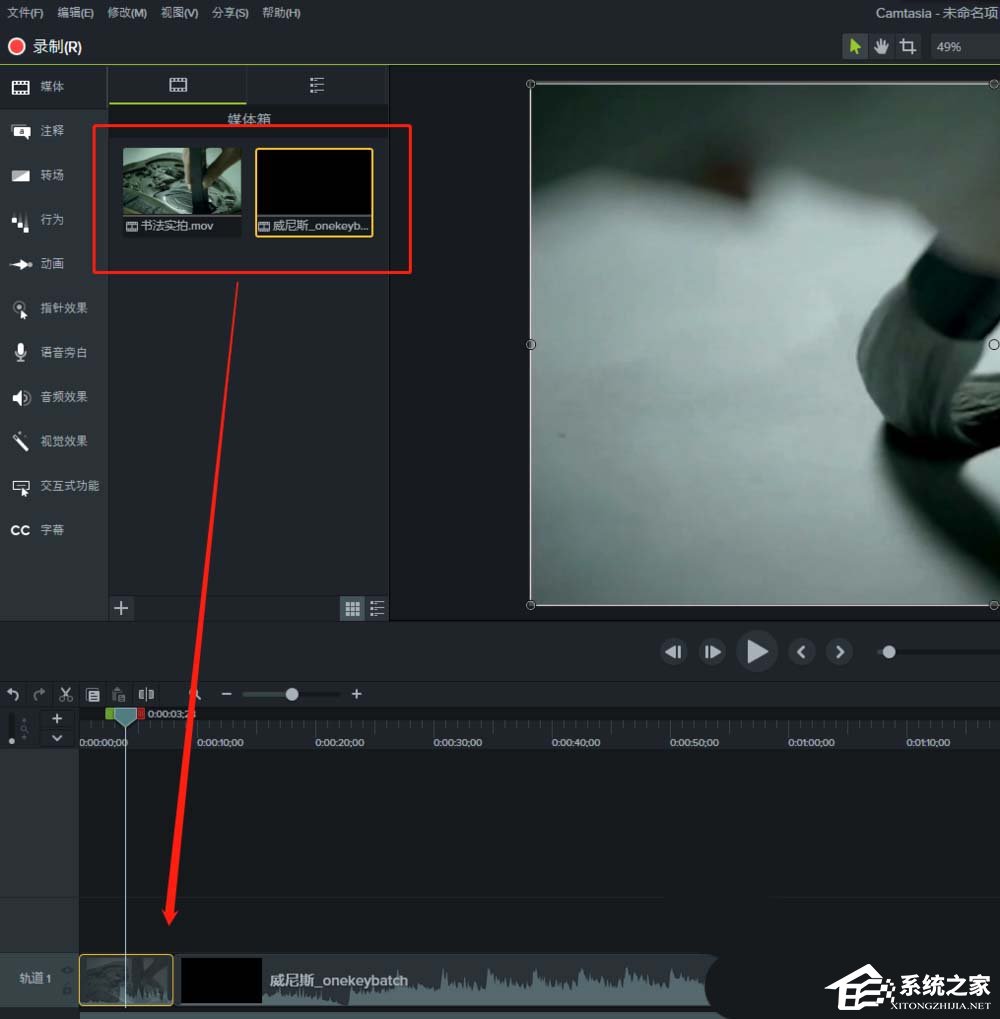The width and height of the screenshot is (1000, 1019).
Task: Click the plus button to add media
Action: (121, 608)
